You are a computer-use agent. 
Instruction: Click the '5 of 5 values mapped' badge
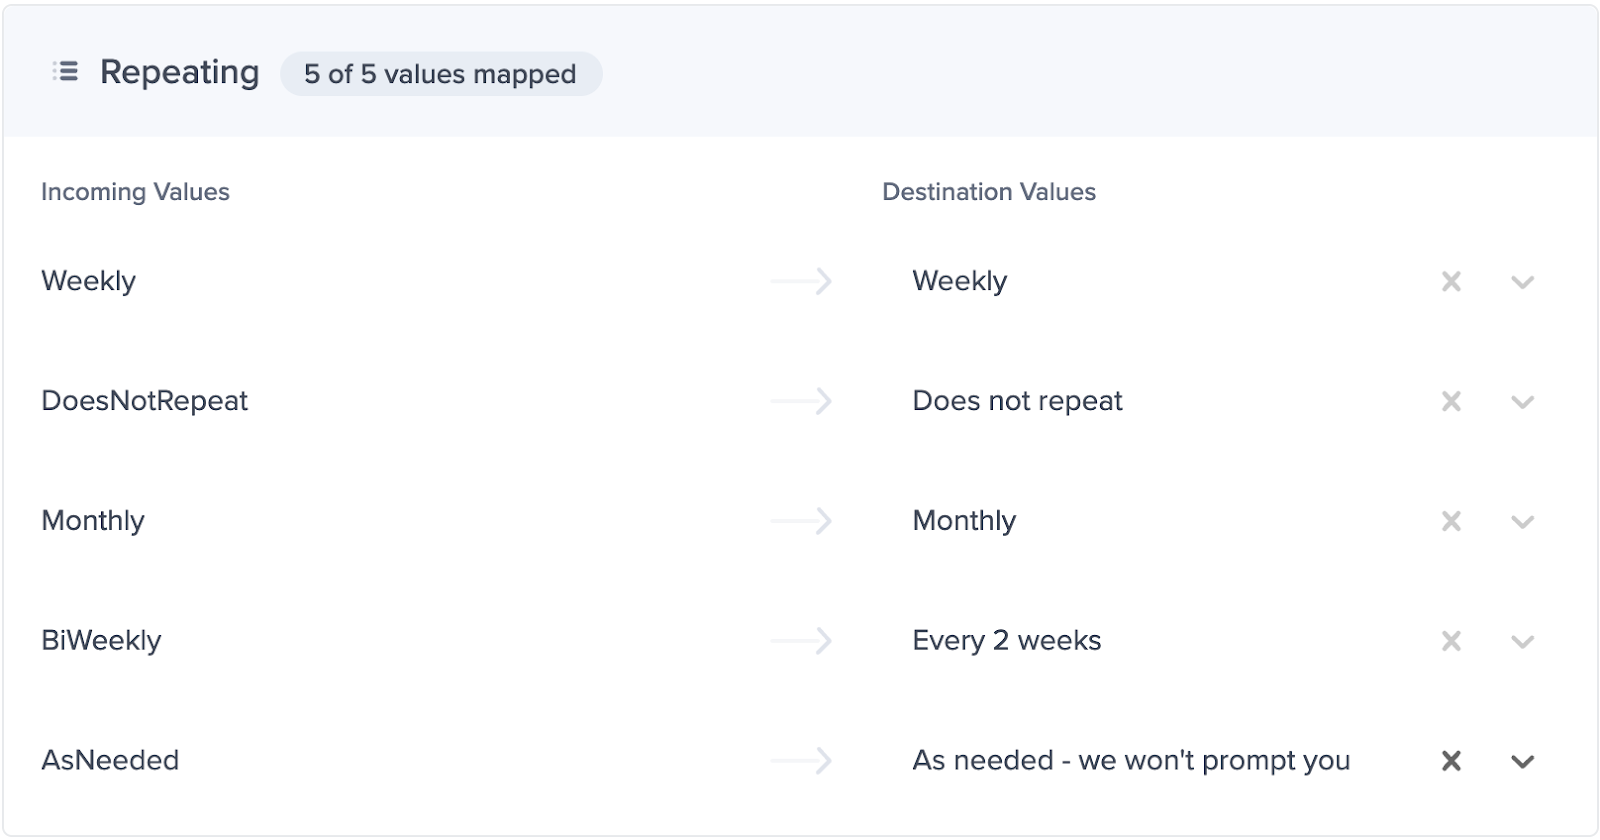[x=440, y=74]
